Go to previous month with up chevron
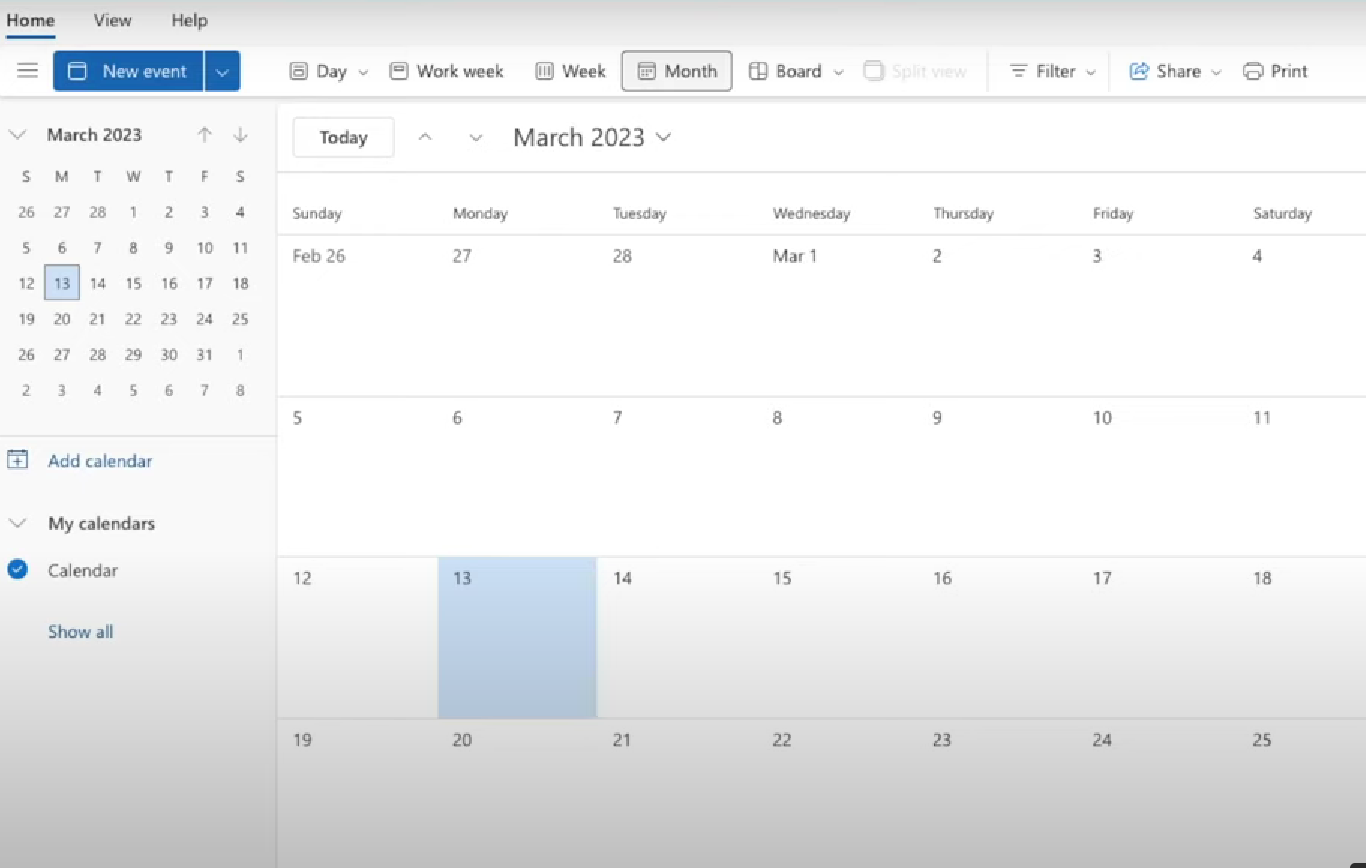 pos(425,137)
